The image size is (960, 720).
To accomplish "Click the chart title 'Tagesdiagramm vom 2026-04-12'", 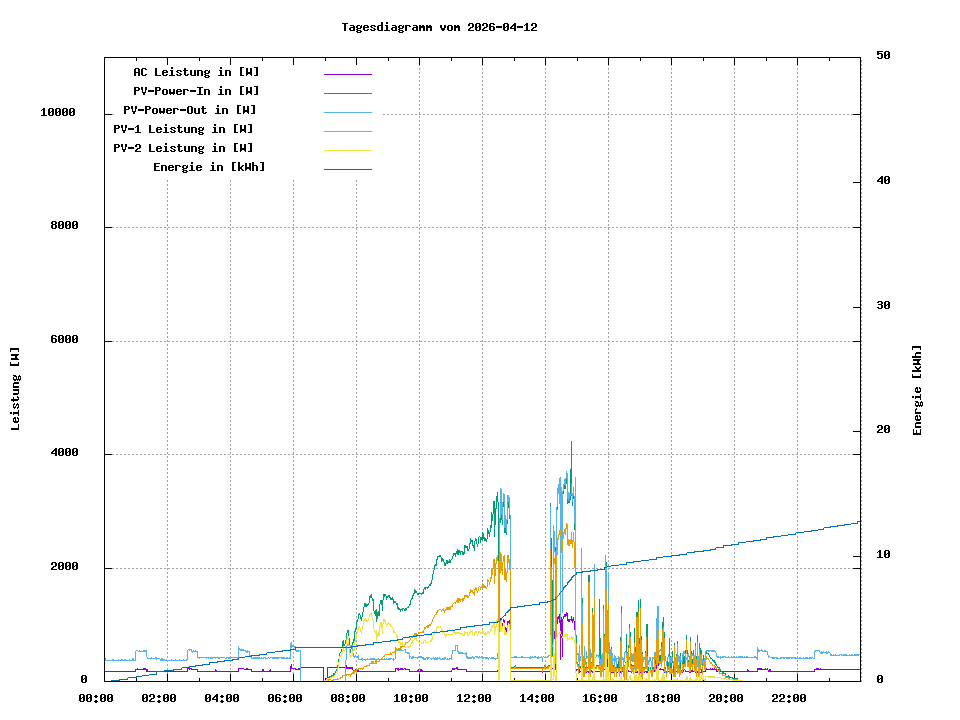I will [x=439, y=27].
